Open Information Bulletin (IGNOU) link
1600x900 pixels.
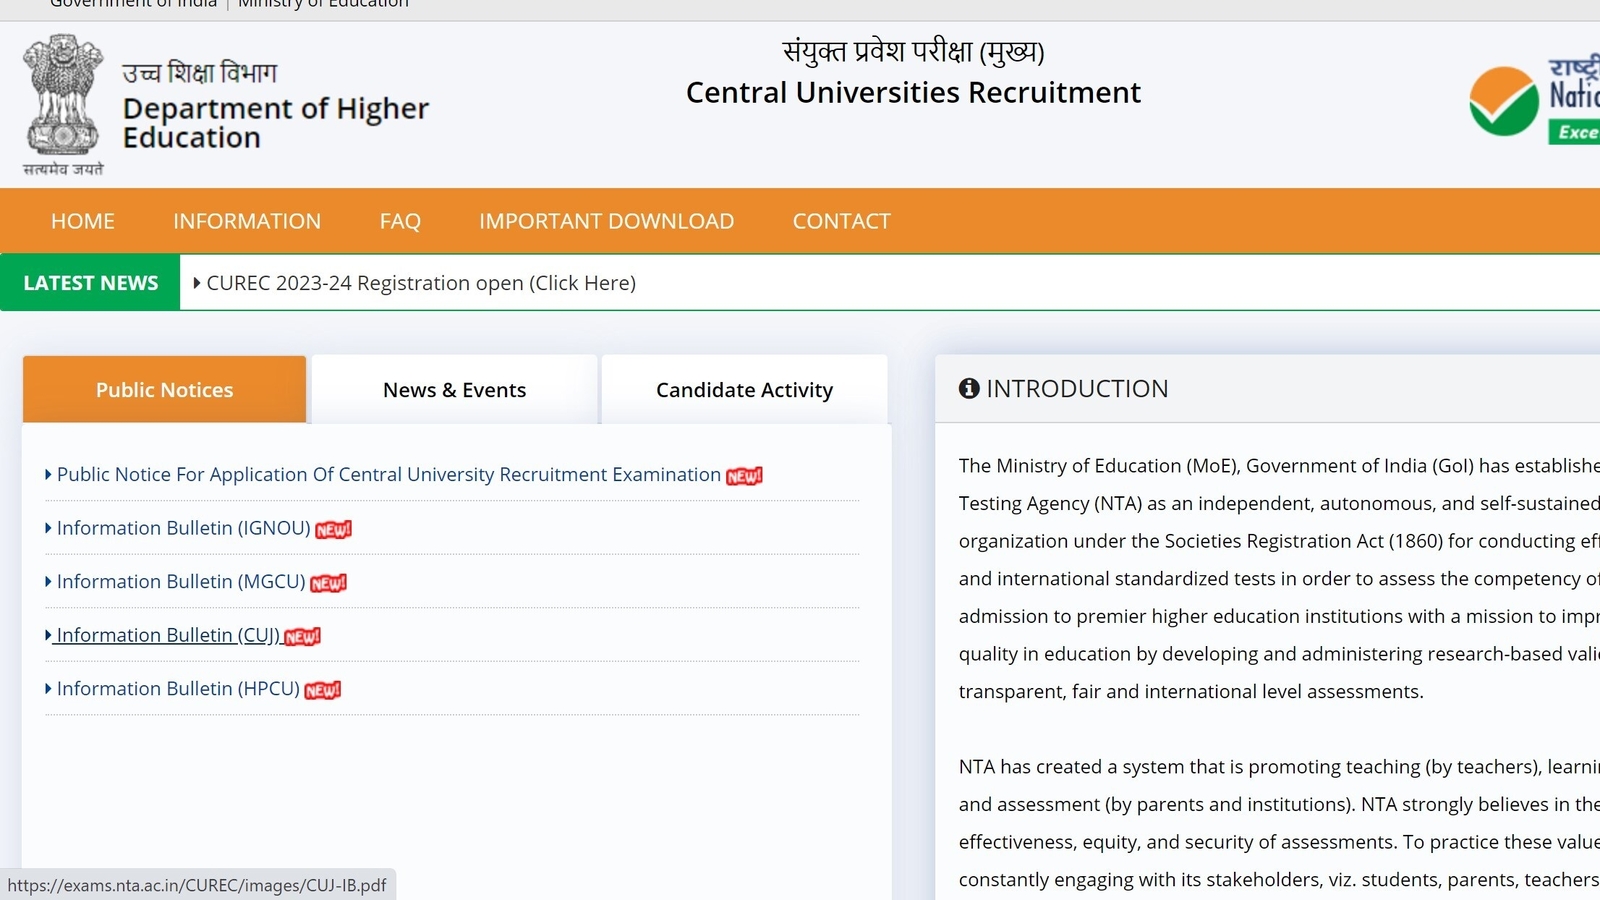click(184, 528)
